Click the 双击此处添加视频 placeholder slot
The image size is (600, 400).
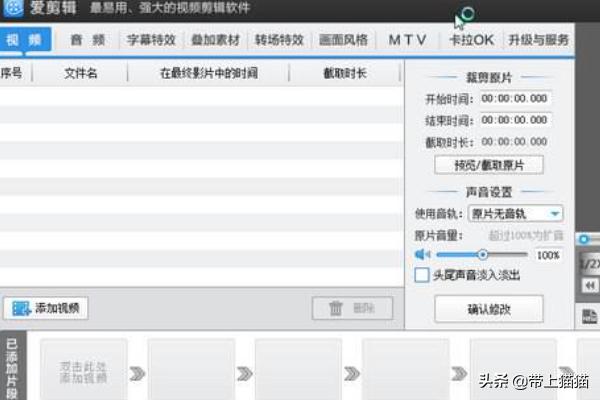(x=84, y=373)
